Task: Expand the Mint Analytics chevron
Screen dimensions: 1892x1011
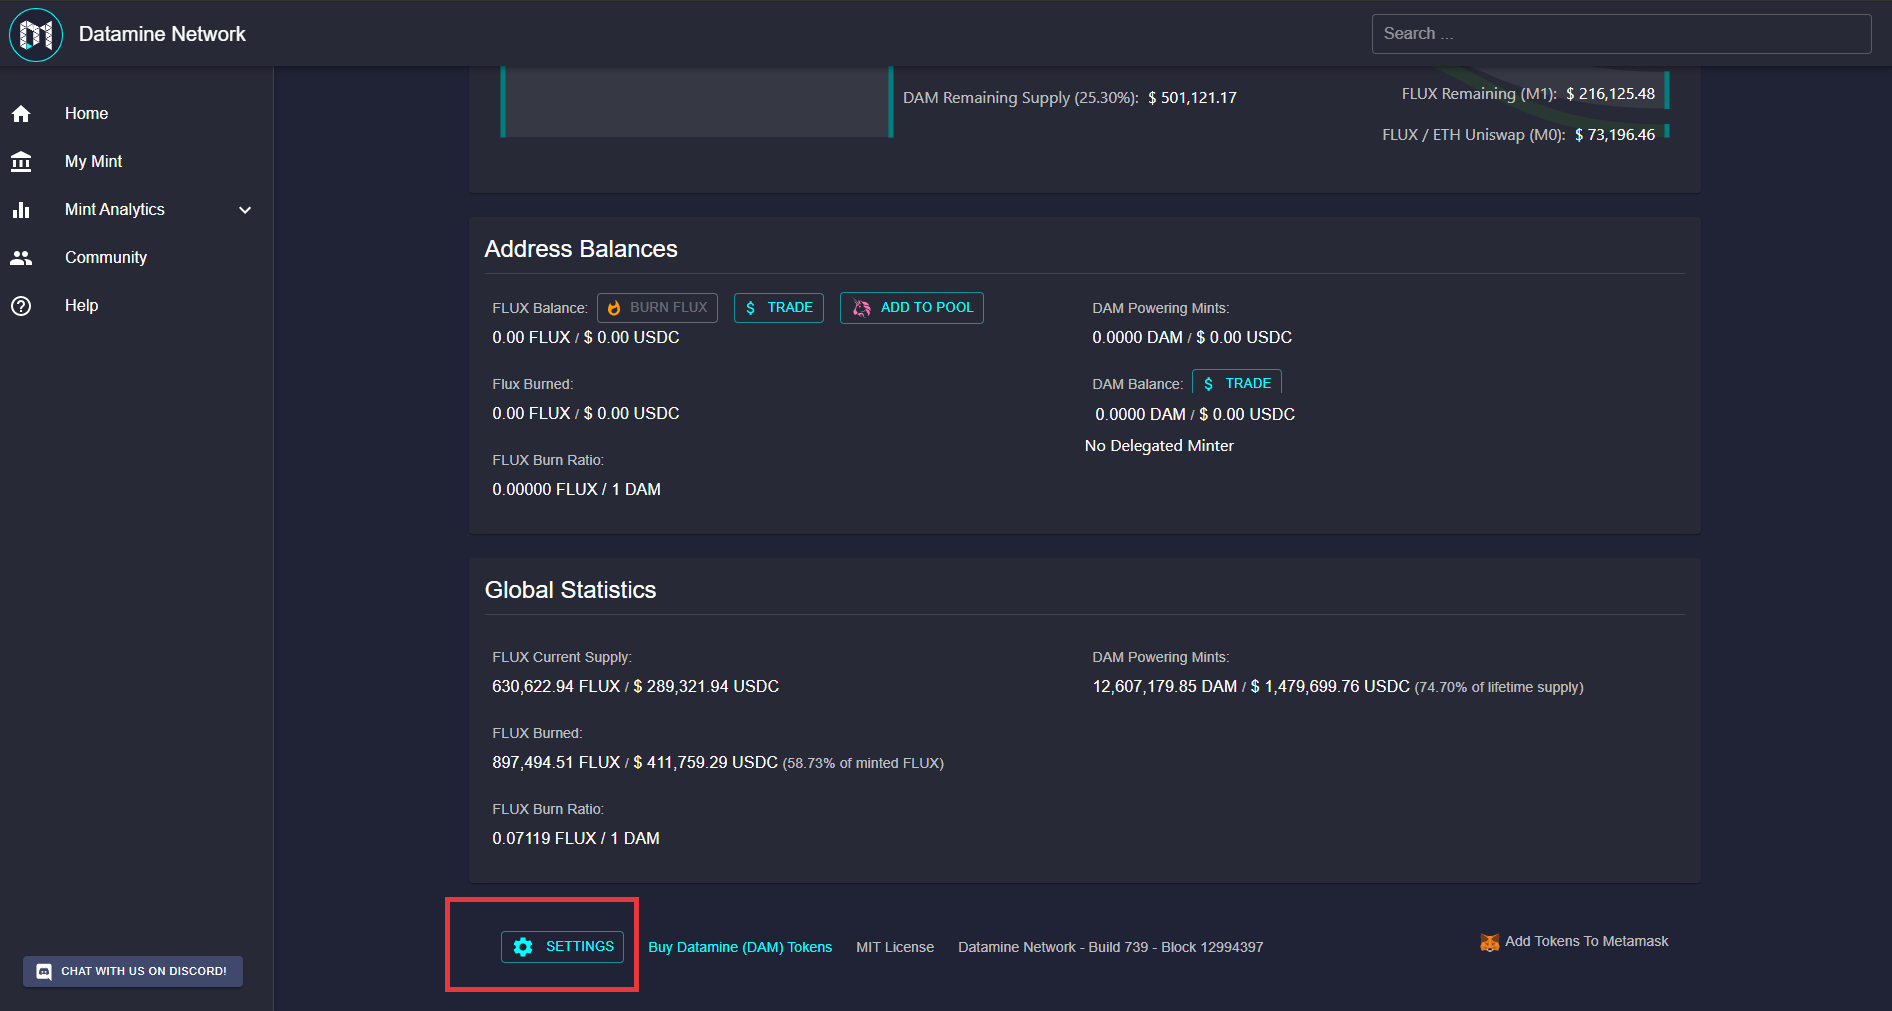Action: click(245, 210)
